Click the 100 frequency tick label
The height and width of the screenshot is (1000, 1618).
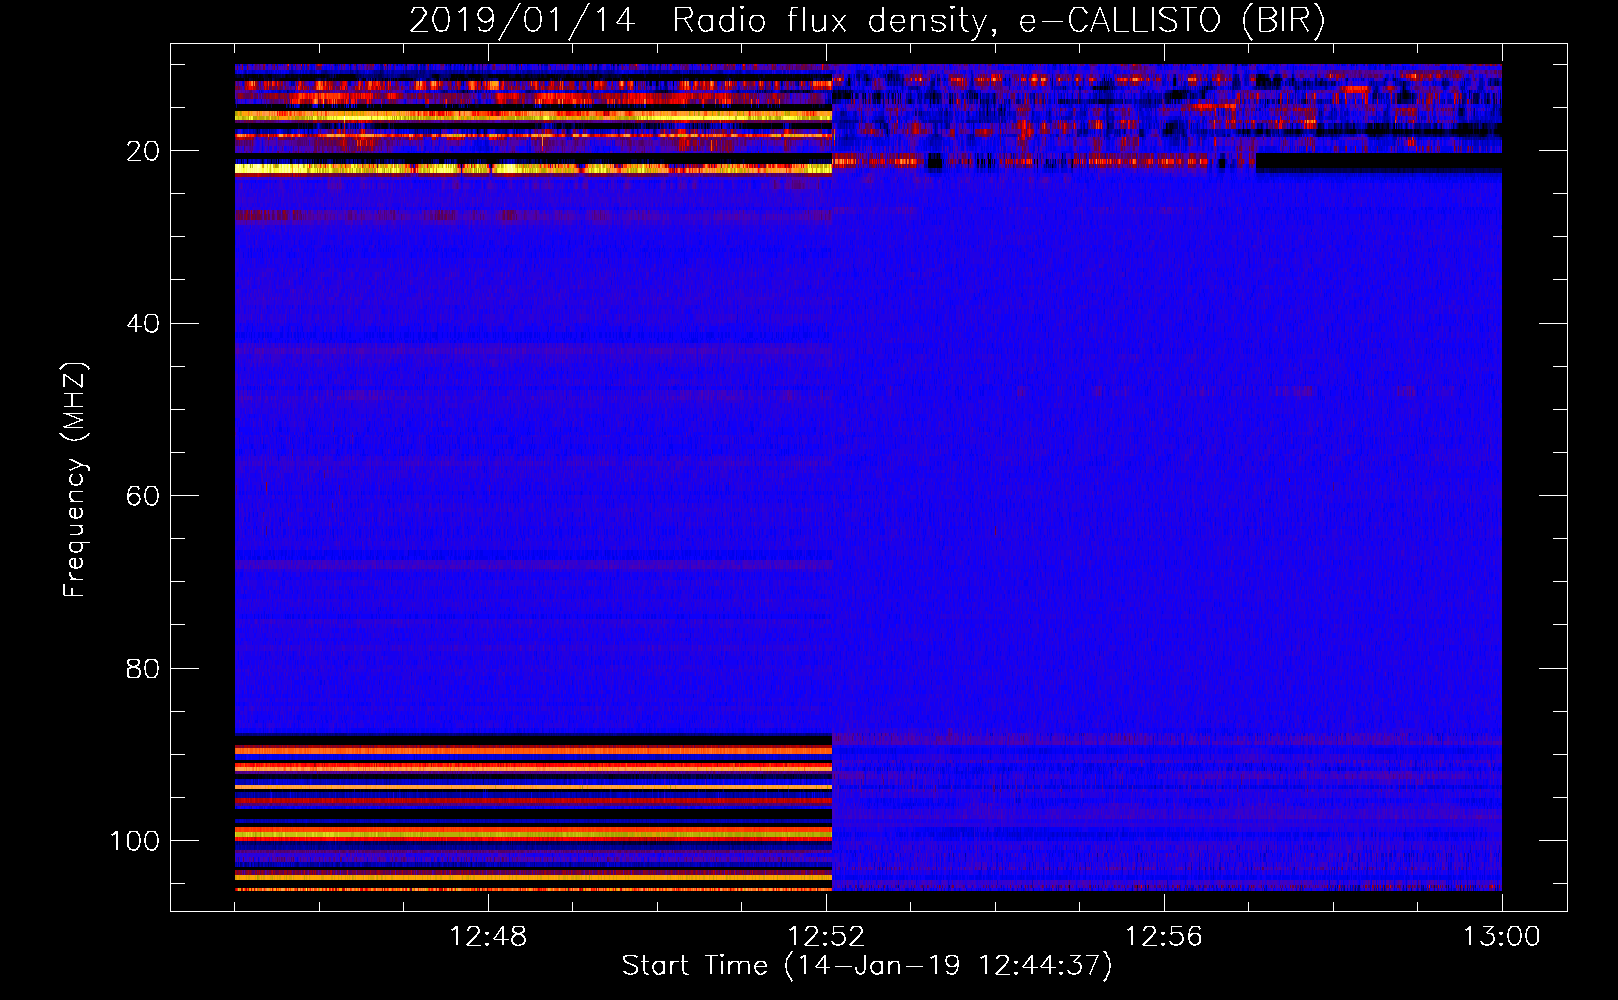coord(135,841)
